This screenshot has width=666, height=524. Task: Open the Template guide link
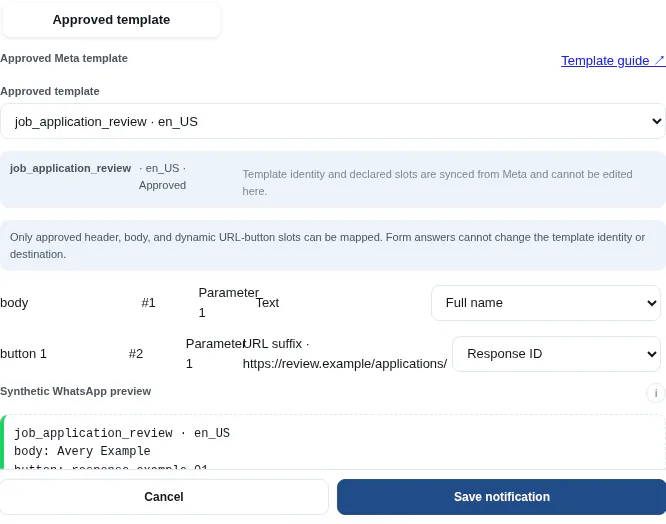pyautogui.click(x=613, y=61)
